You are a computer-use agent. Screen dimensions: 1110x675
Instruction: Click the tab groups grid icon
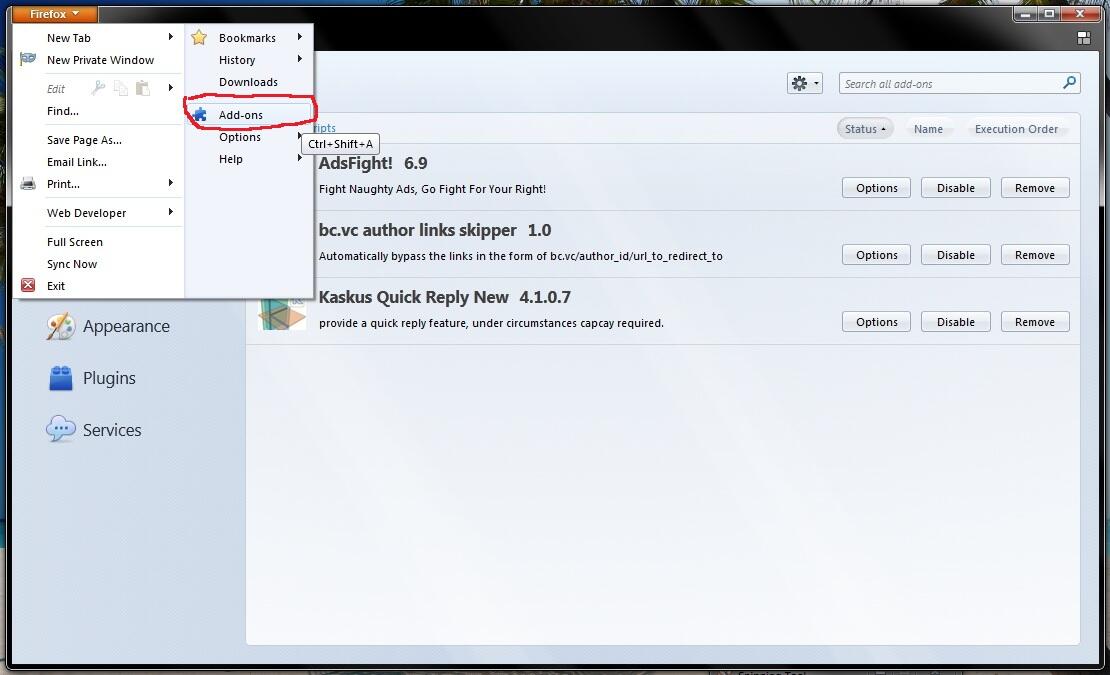(1084, 38)
